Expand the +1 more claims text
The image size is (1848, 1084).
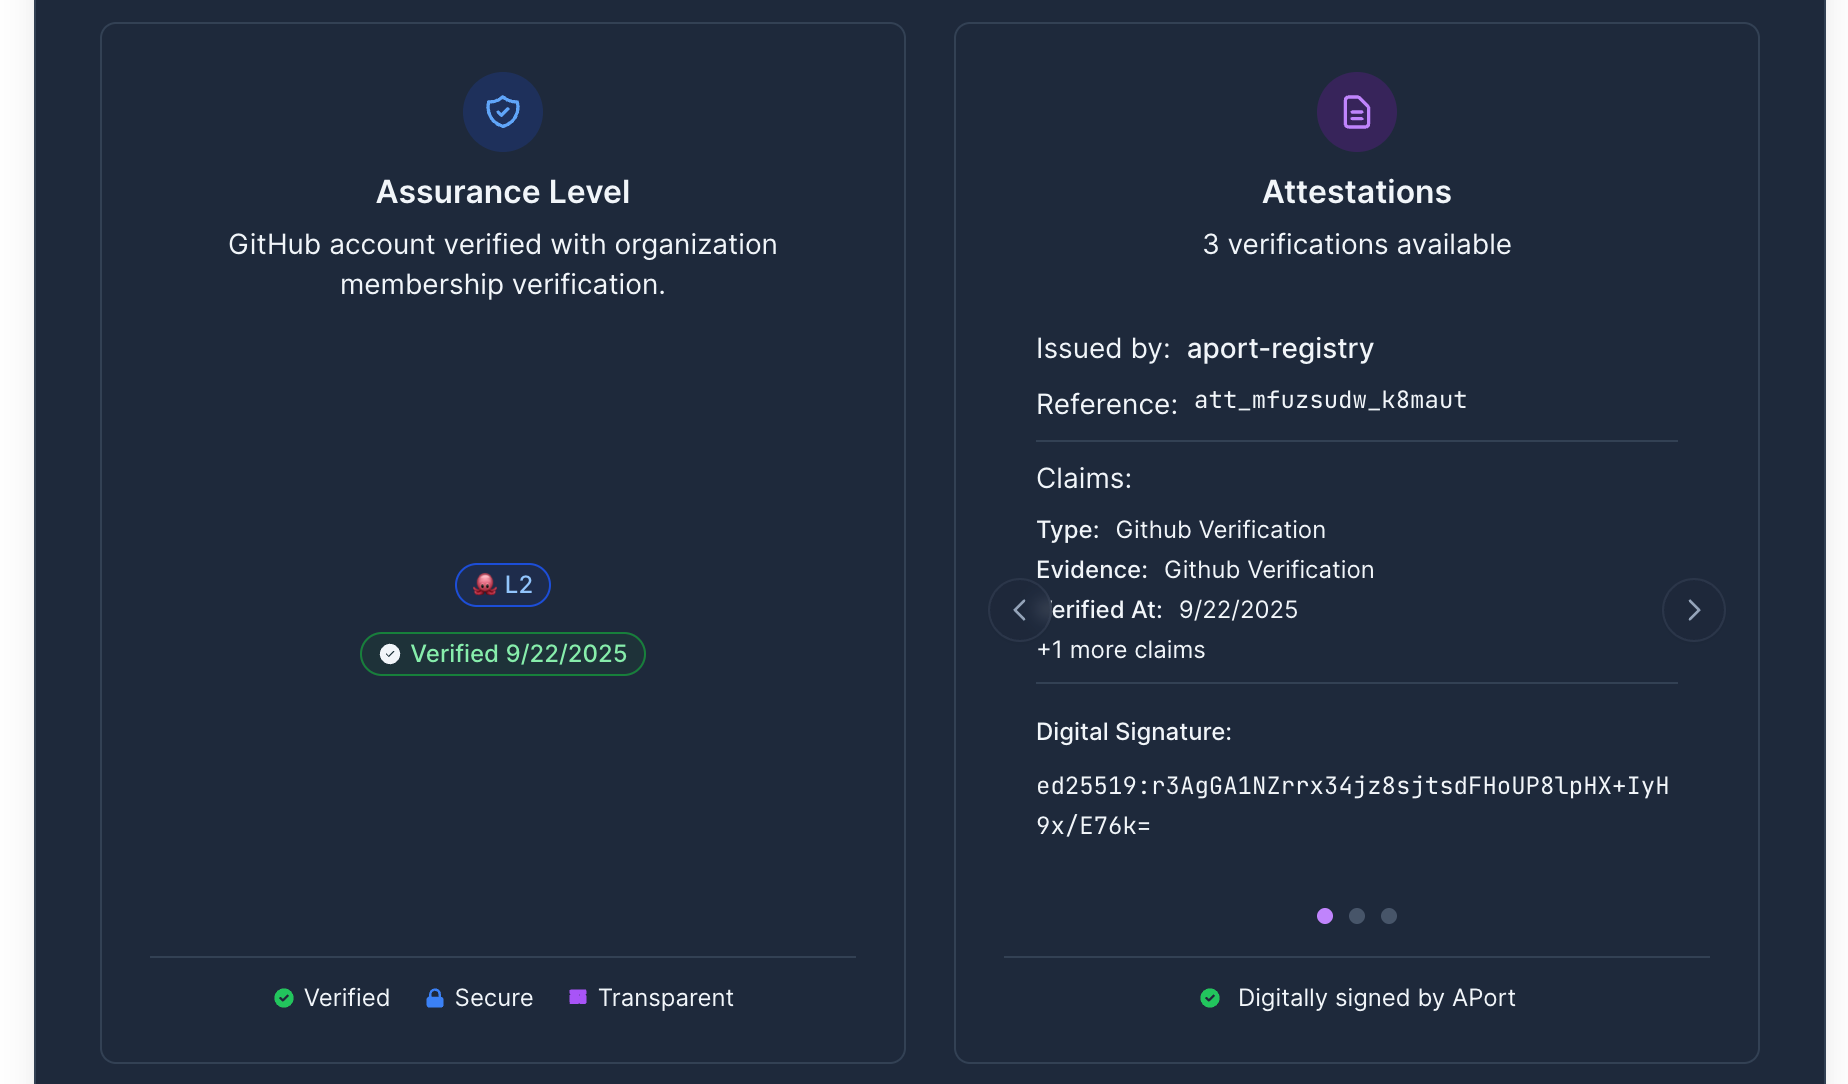1121,650
